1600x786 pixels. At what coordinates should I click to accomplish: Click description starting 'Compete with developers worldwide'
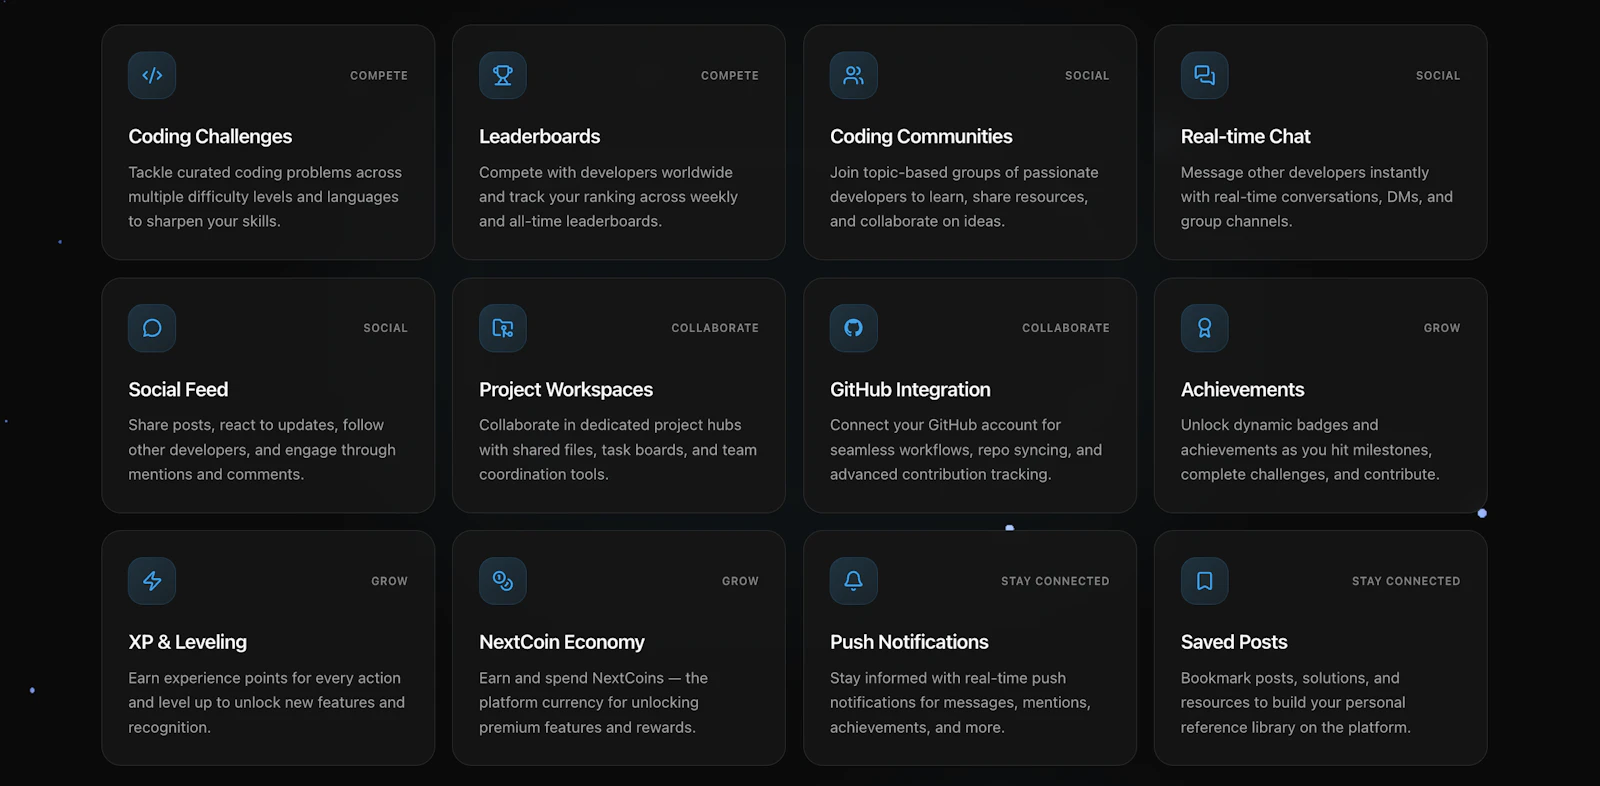608,197
